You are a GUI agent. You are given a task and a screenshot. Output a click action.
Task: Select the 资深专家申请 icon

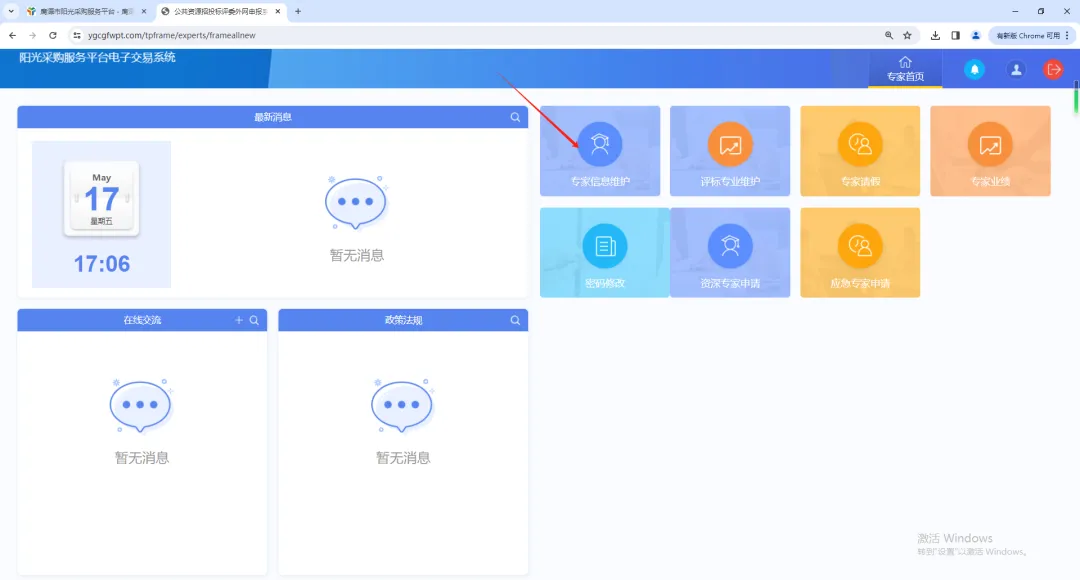[x=730, y=246]
